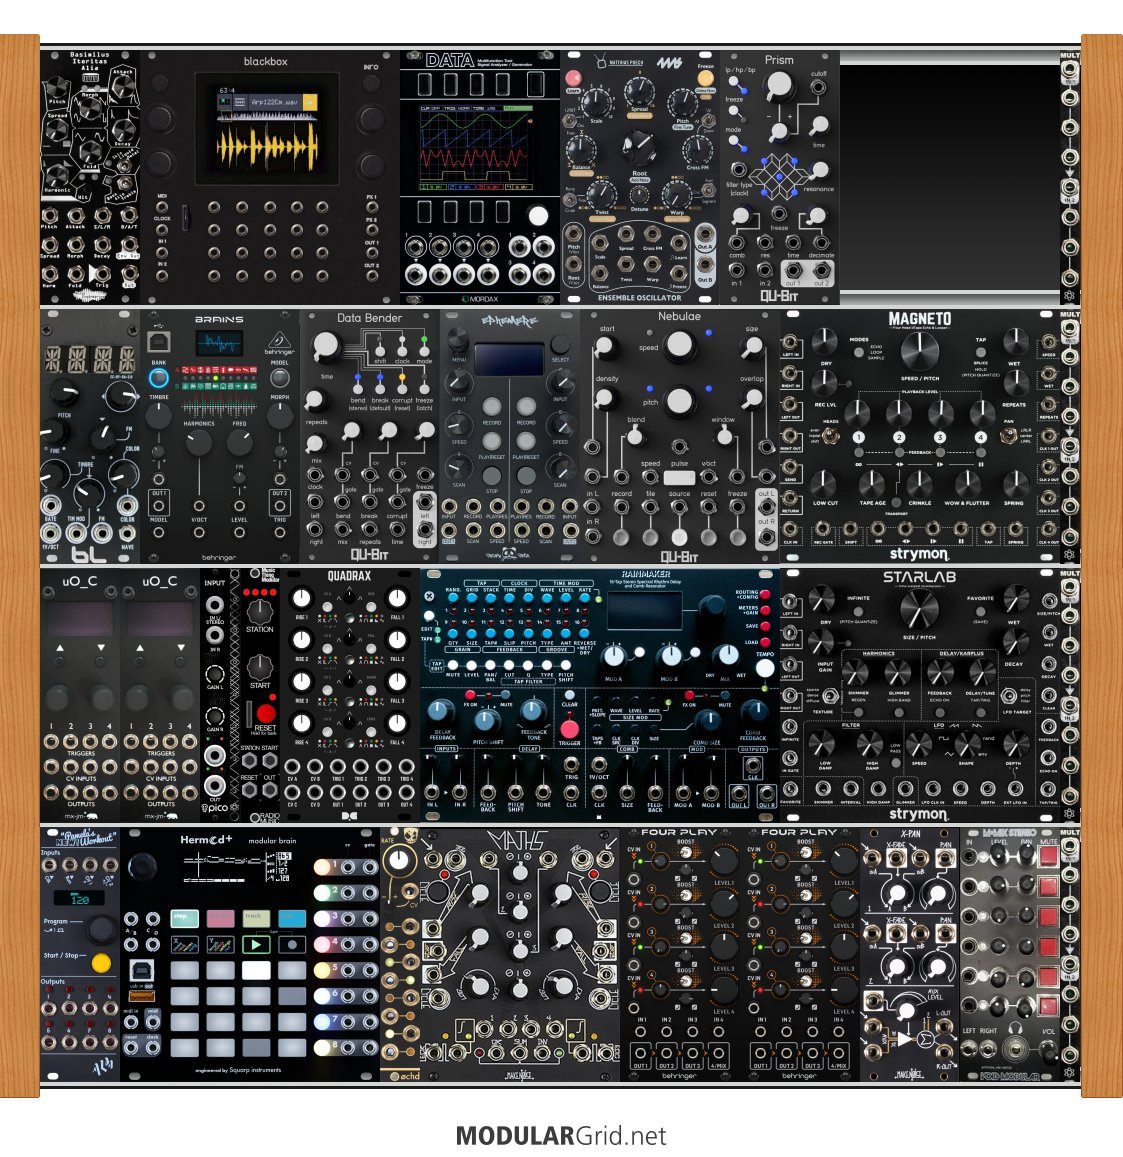Click the WET knob on Magneto
The width and height of the screenshot is (1123, 1157).
click(x=1015, y=341)
